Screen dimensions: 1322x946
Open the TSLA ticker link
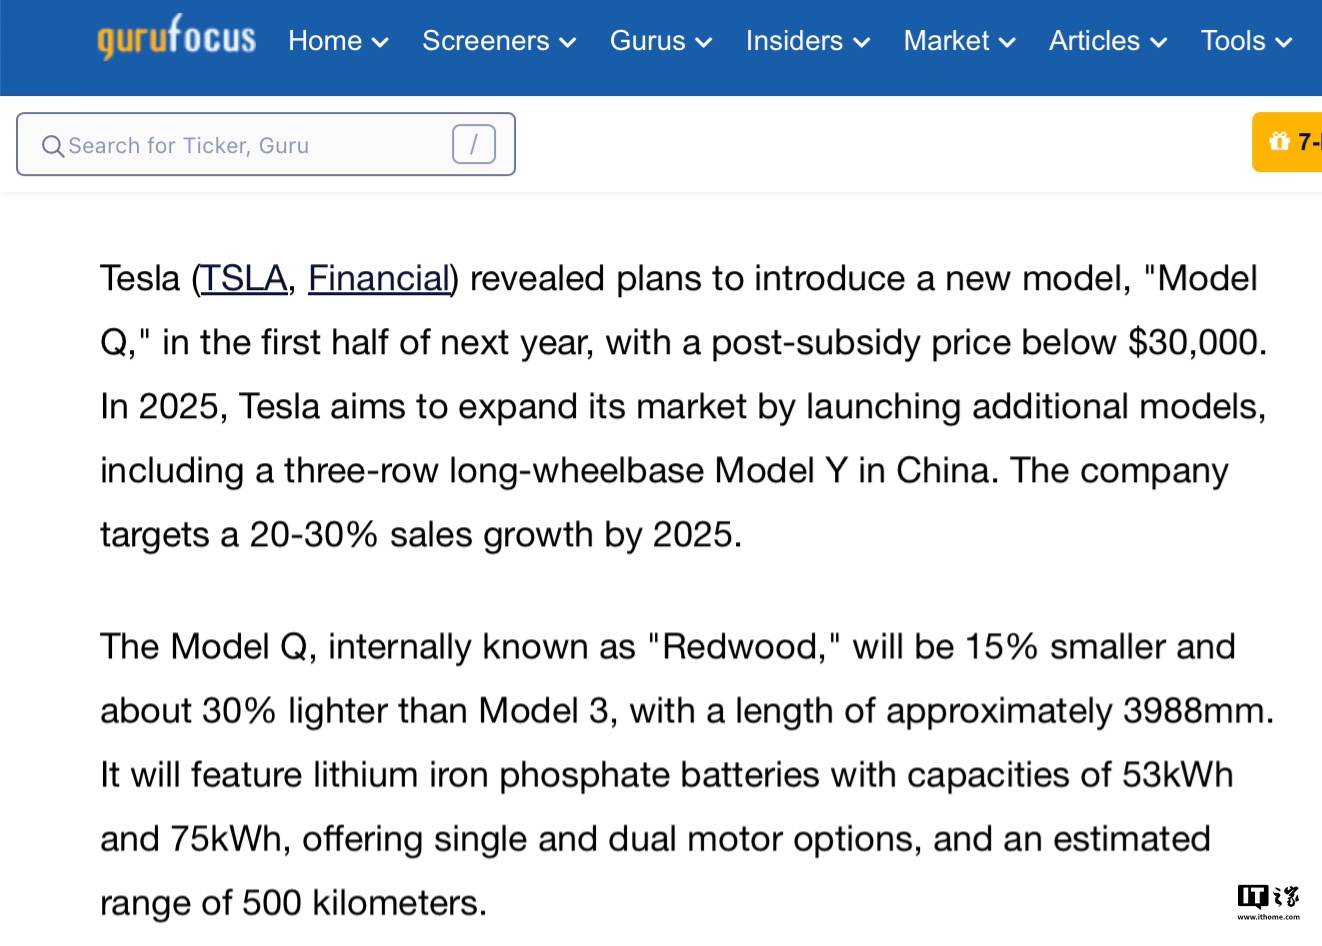pyautogui.click(x=243, y=278)
